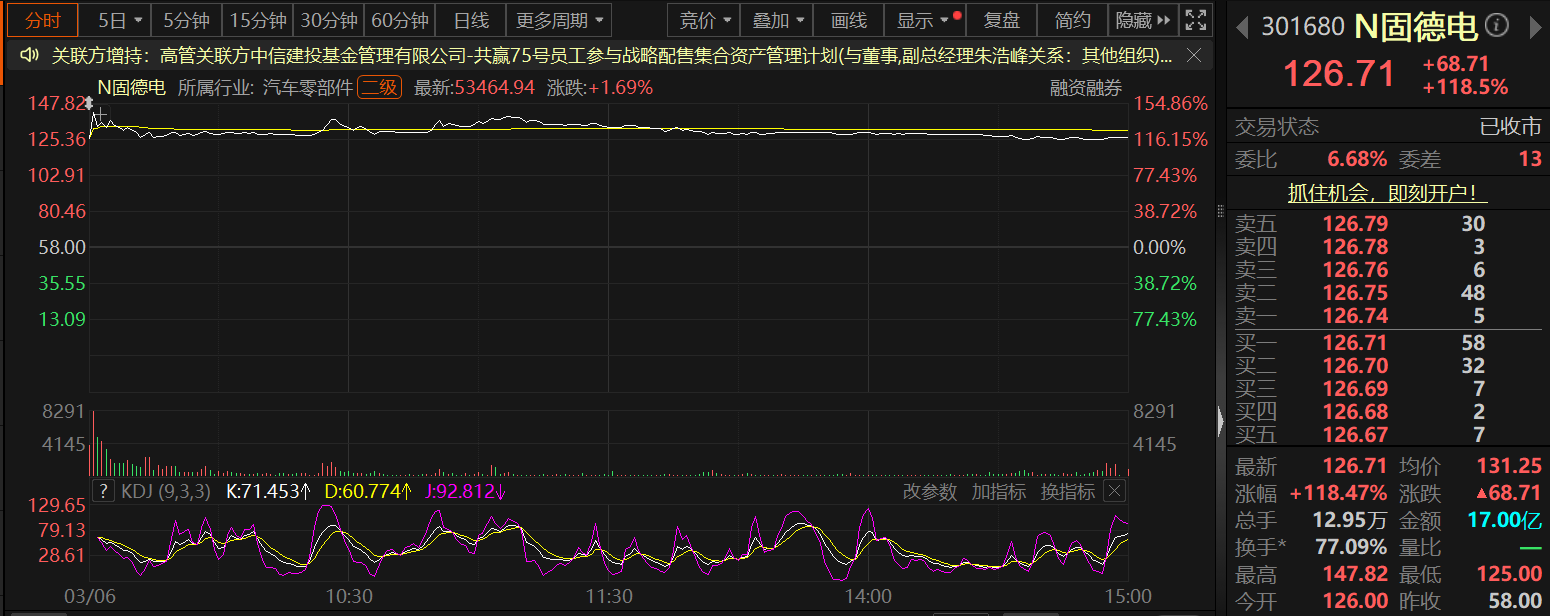
Task: Switch to the 日线 daily chart tab
Action: 471,20
